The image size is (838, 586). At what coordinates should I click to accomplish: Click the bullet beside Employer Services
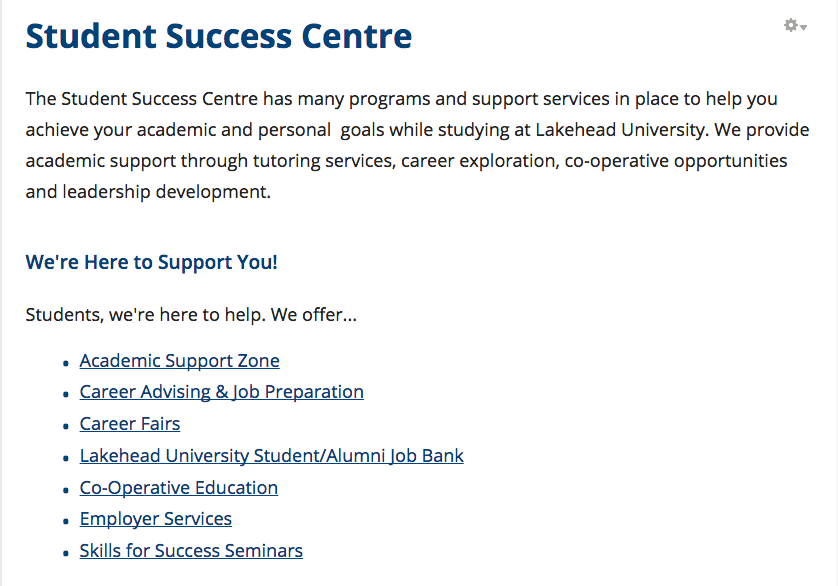pyautogui.click(x=66, y=522)
